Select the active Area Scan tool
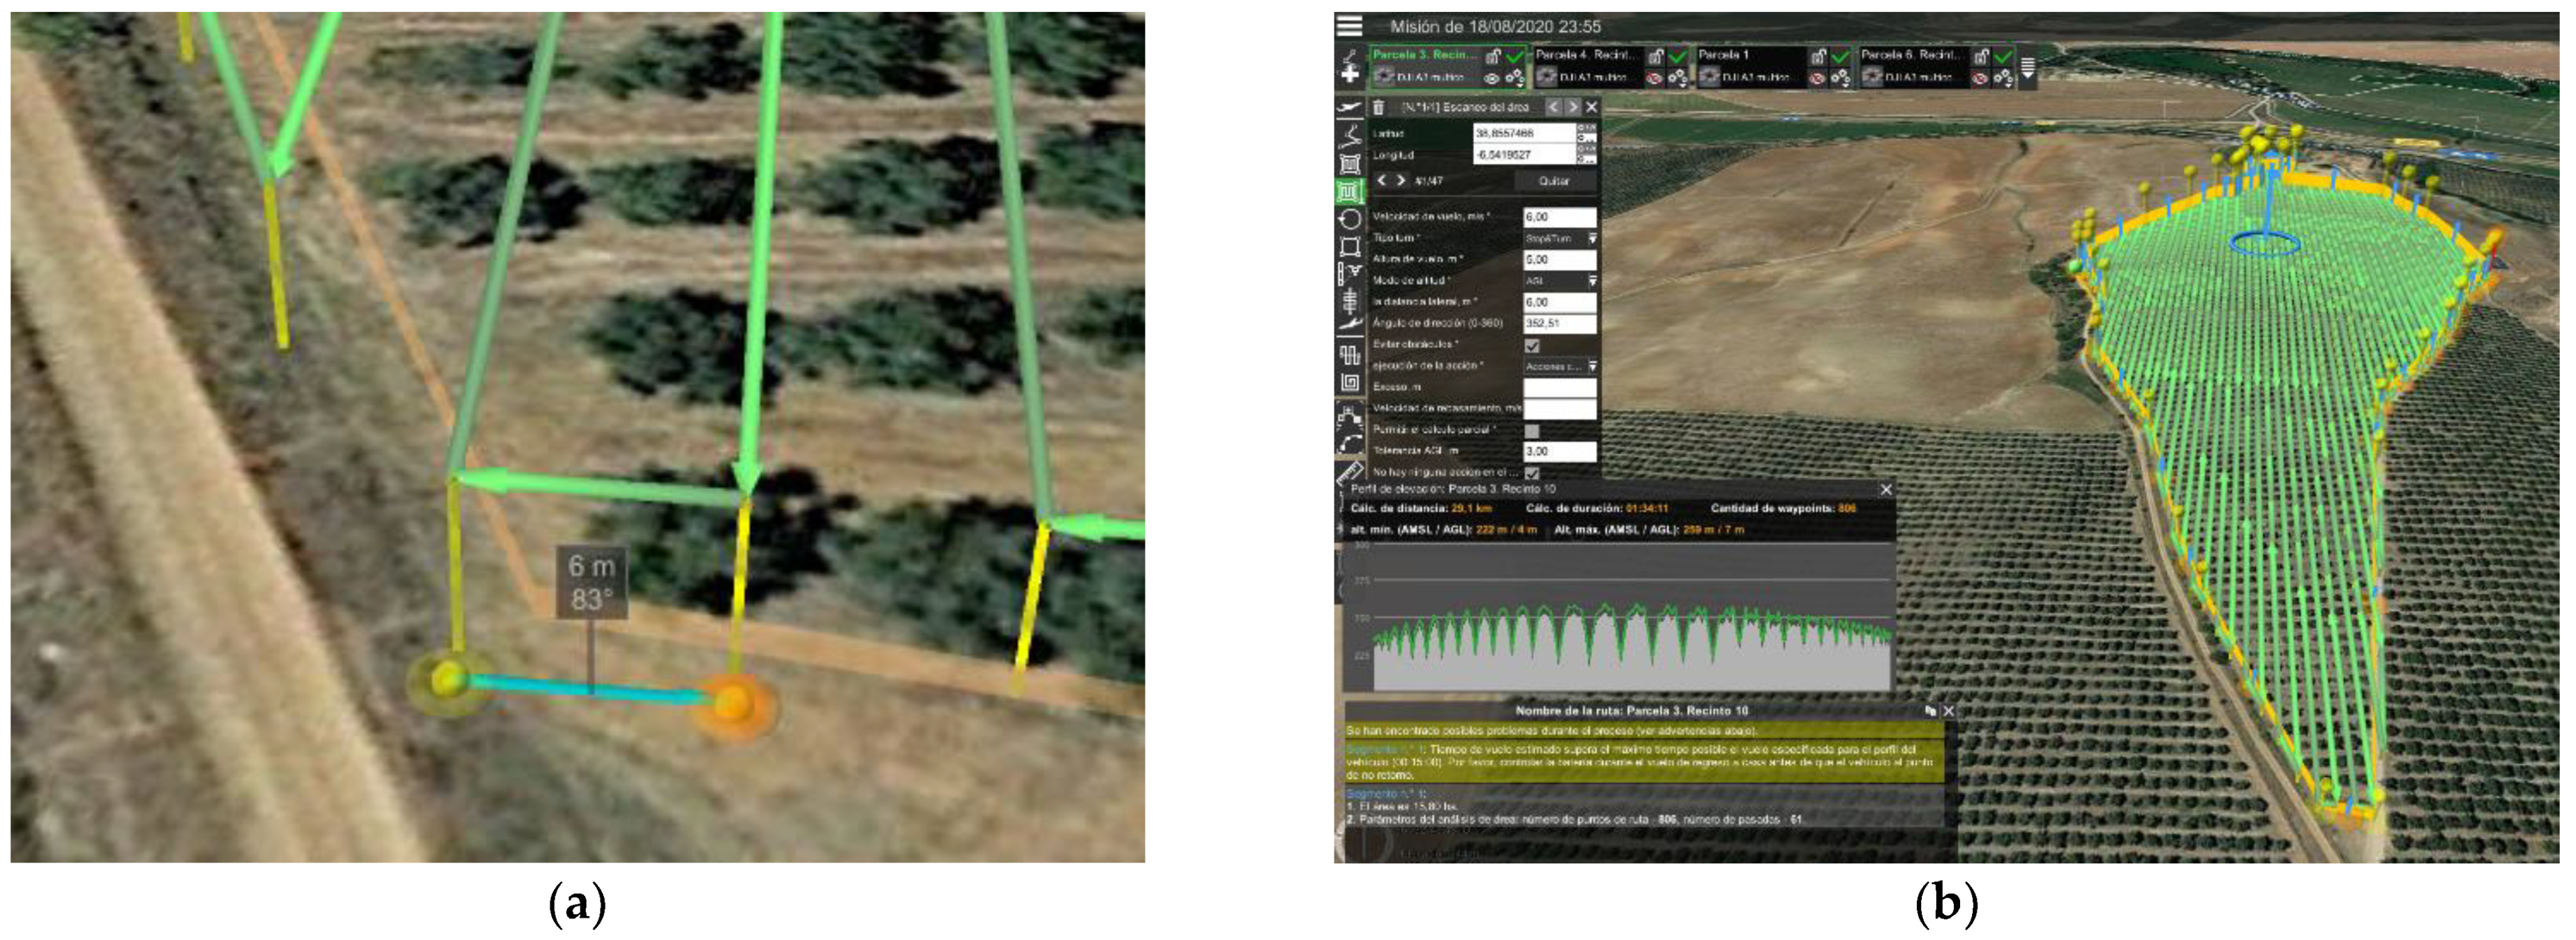The width and height of the screenshot is (2576, 940). coord(1350,191)
